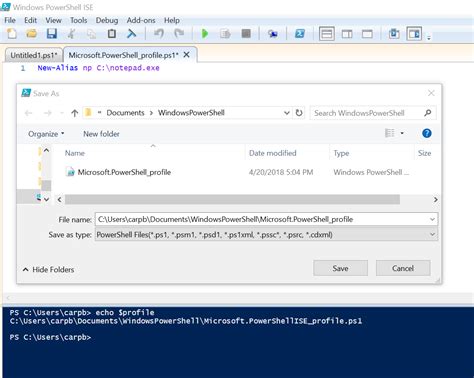
Task: Click the New remote PowerShell tab icon
Action: point(273,34)
